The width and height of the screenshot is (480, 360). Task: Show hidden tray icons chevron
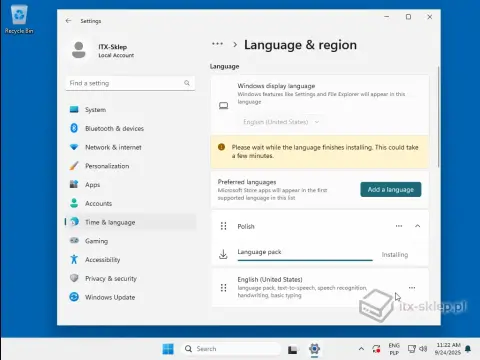[x=361, y=349]
